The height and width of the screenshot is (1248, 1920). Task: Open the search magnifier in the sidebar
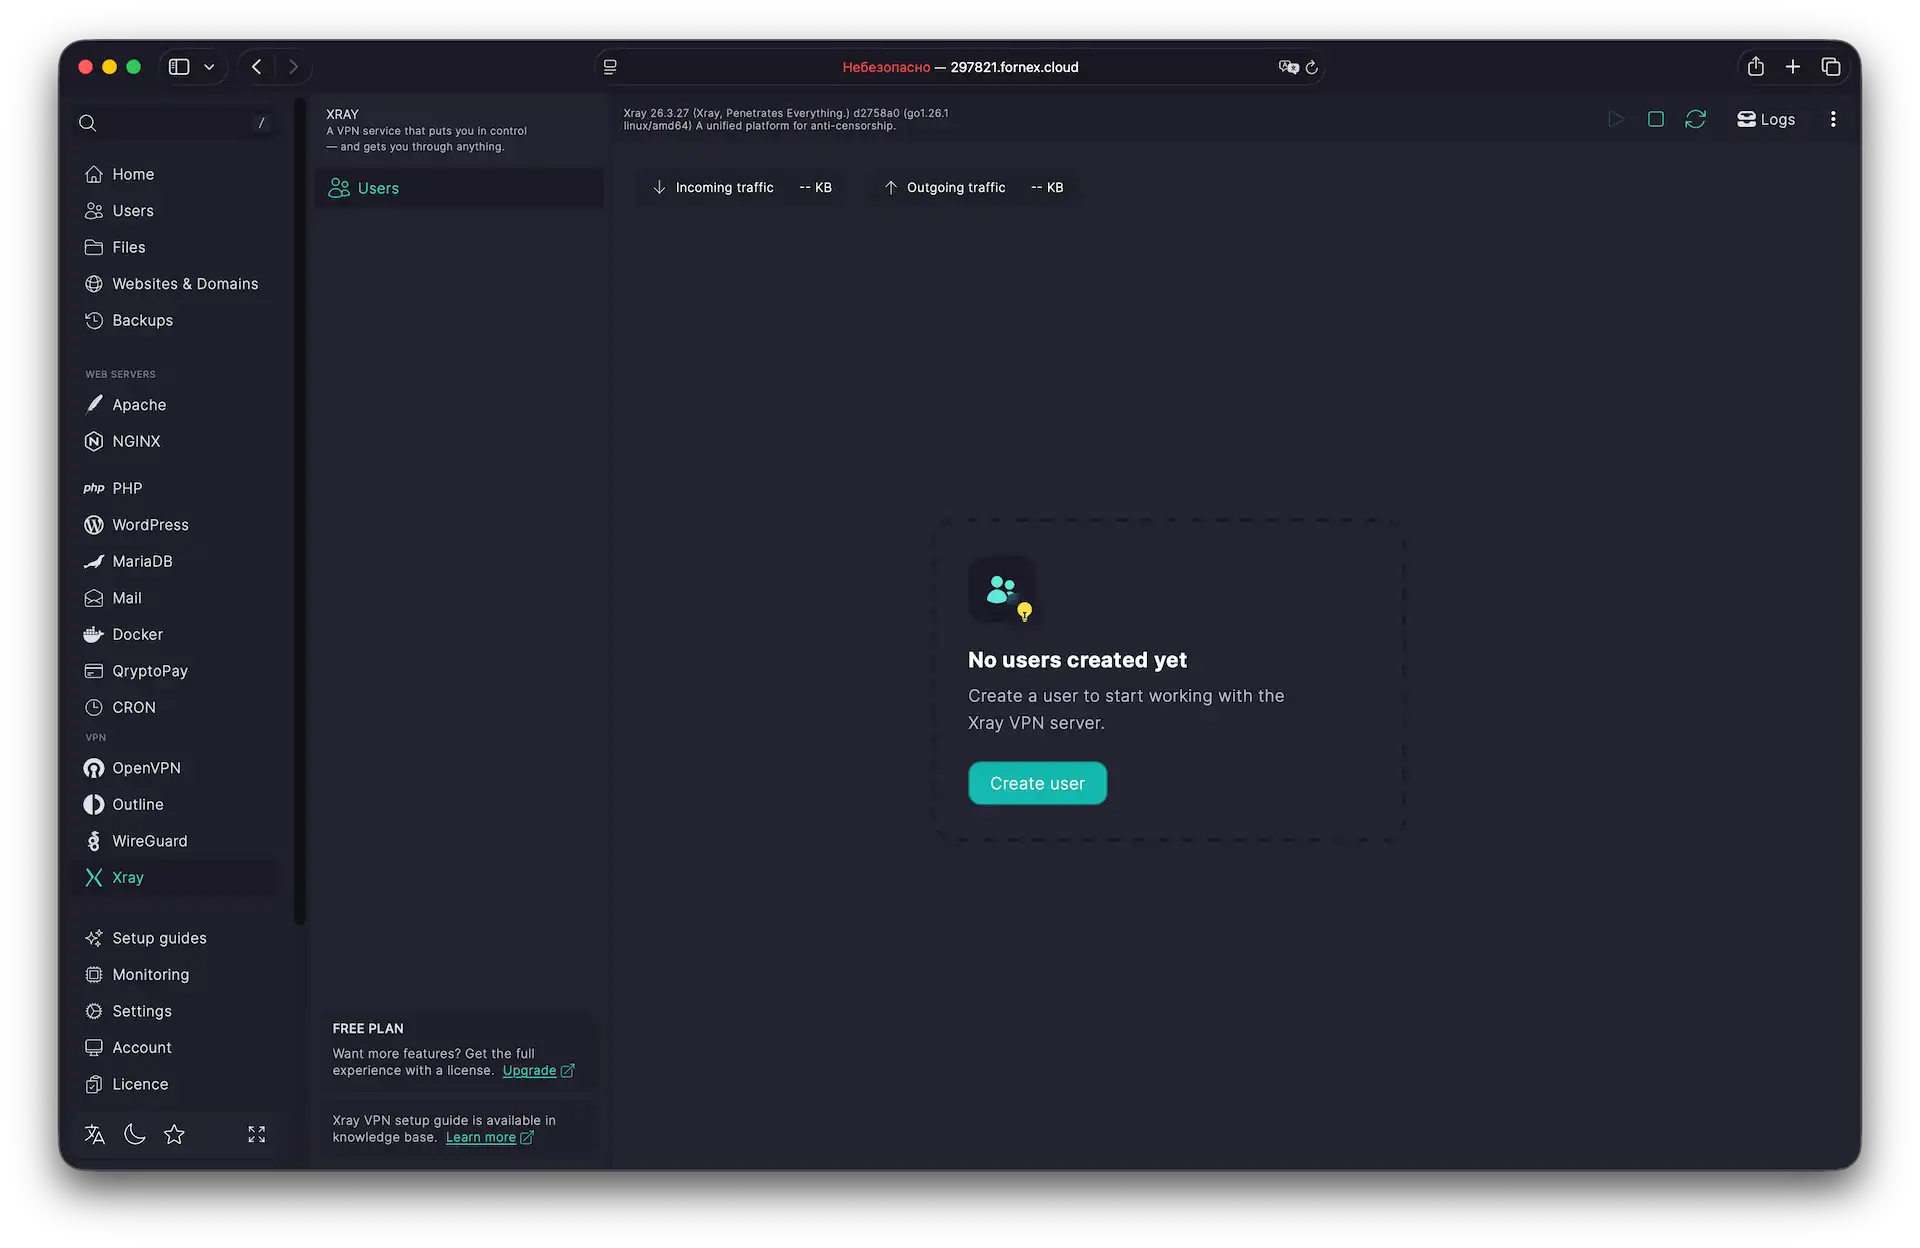click(x=87, y=122)
